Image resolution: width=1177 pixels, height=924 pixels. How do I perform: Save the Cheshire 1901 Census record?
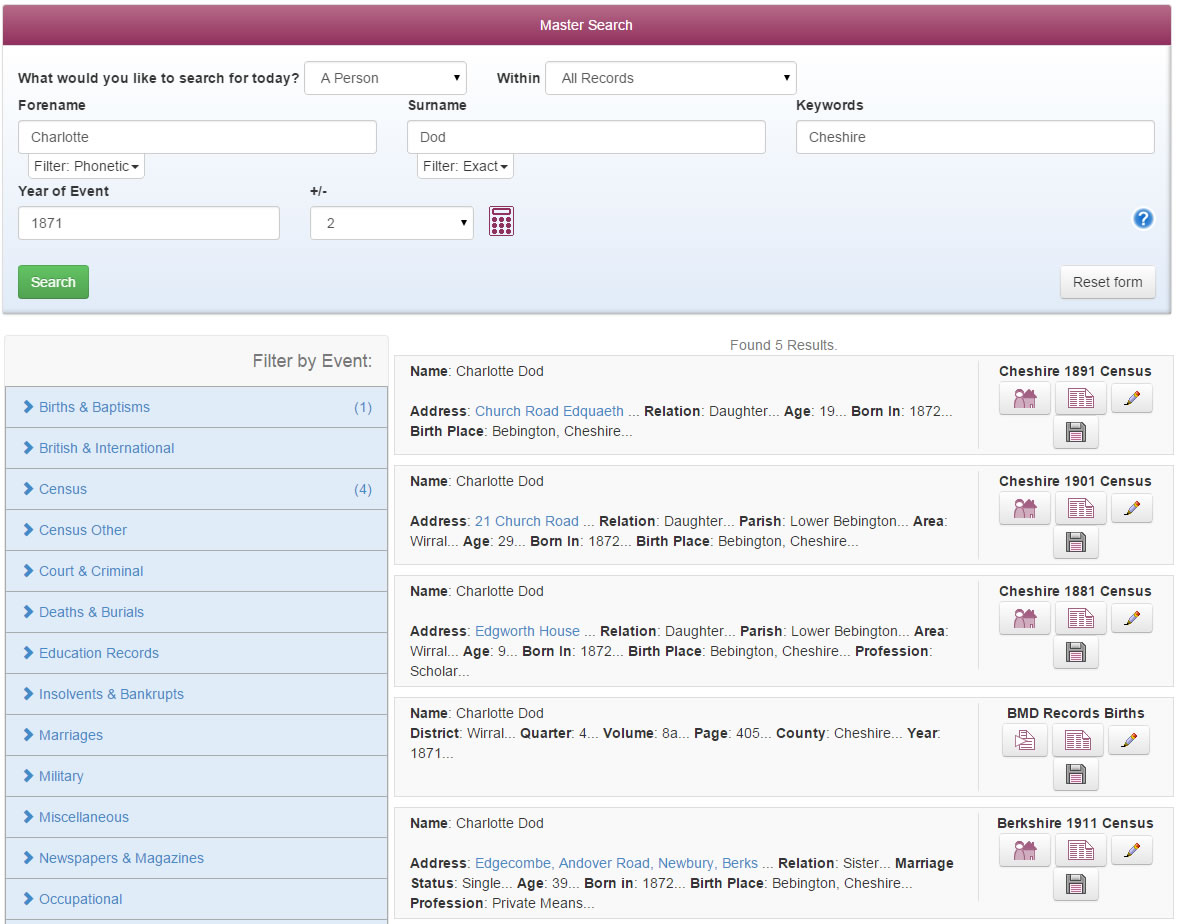coord(1076,543)
